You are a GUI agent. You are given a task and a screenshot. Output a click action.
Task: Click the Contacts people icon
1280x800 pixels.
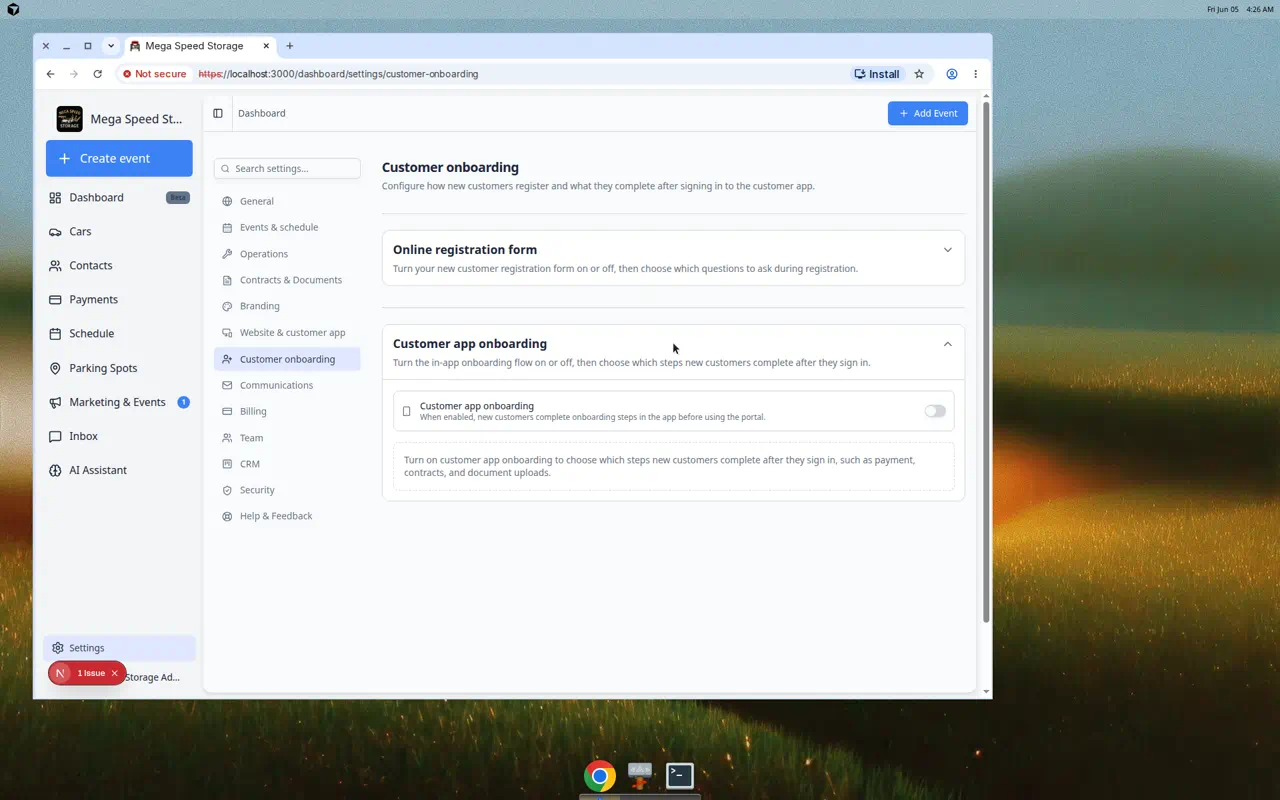pos(55,266)
